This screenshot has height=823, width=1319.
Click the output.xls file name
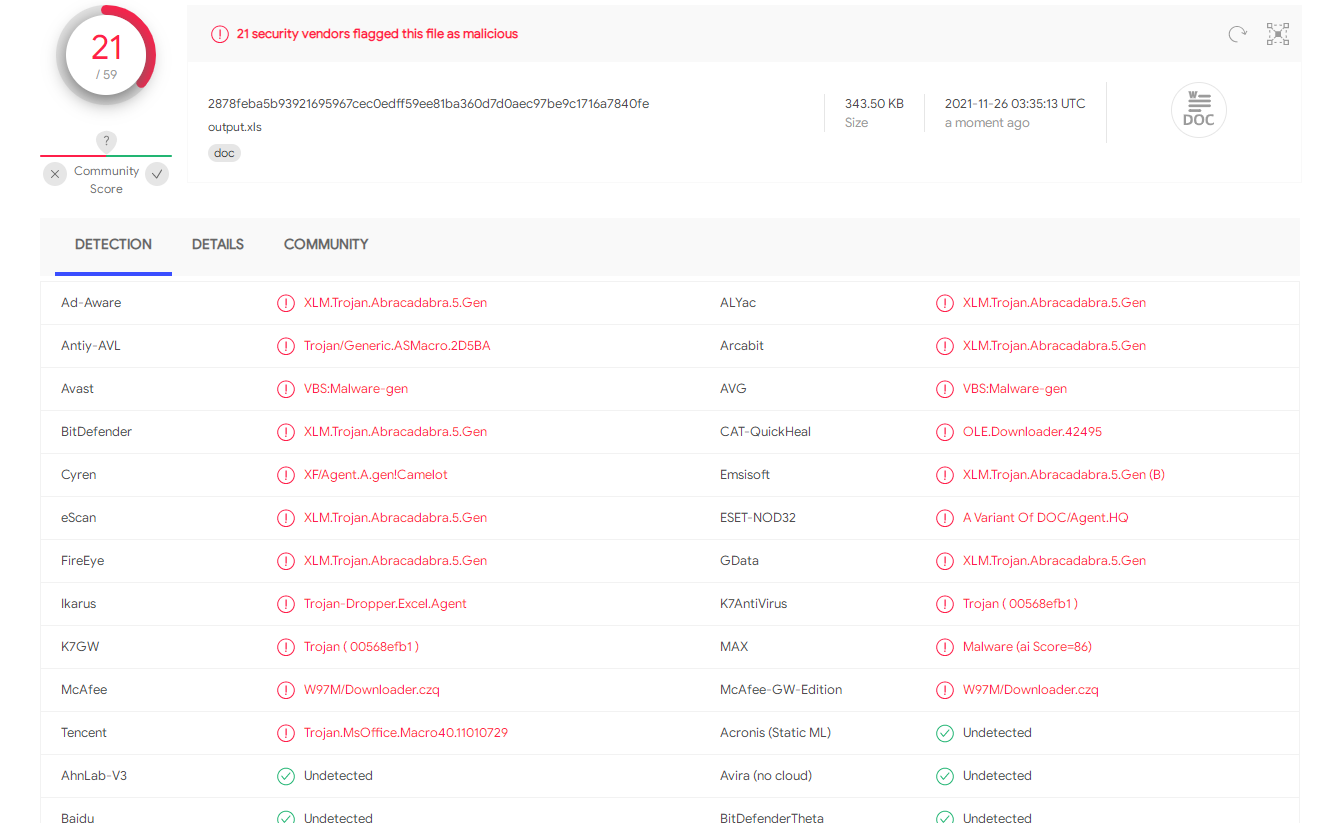click(x=235, y=127)
